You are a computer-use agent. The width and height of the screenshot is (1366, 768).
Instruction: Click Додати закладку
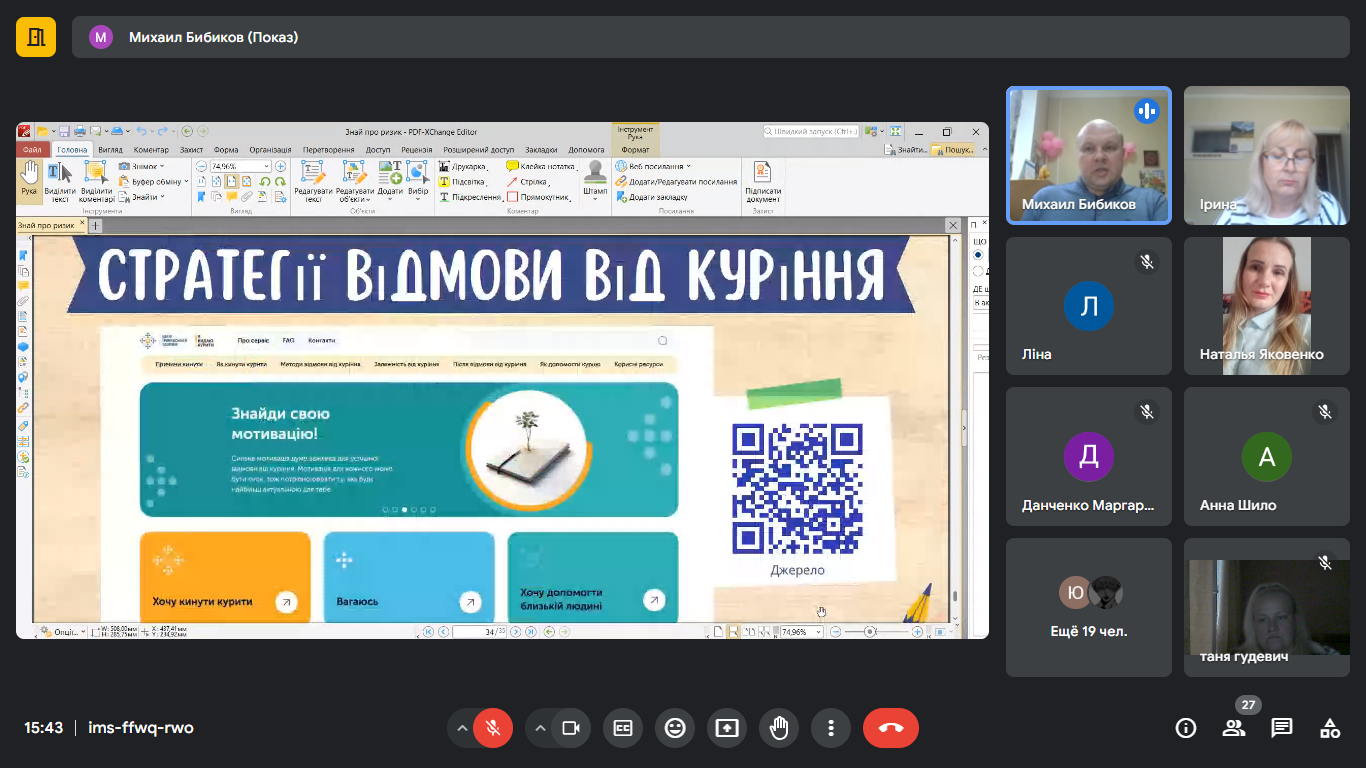[x=651, y=197]
